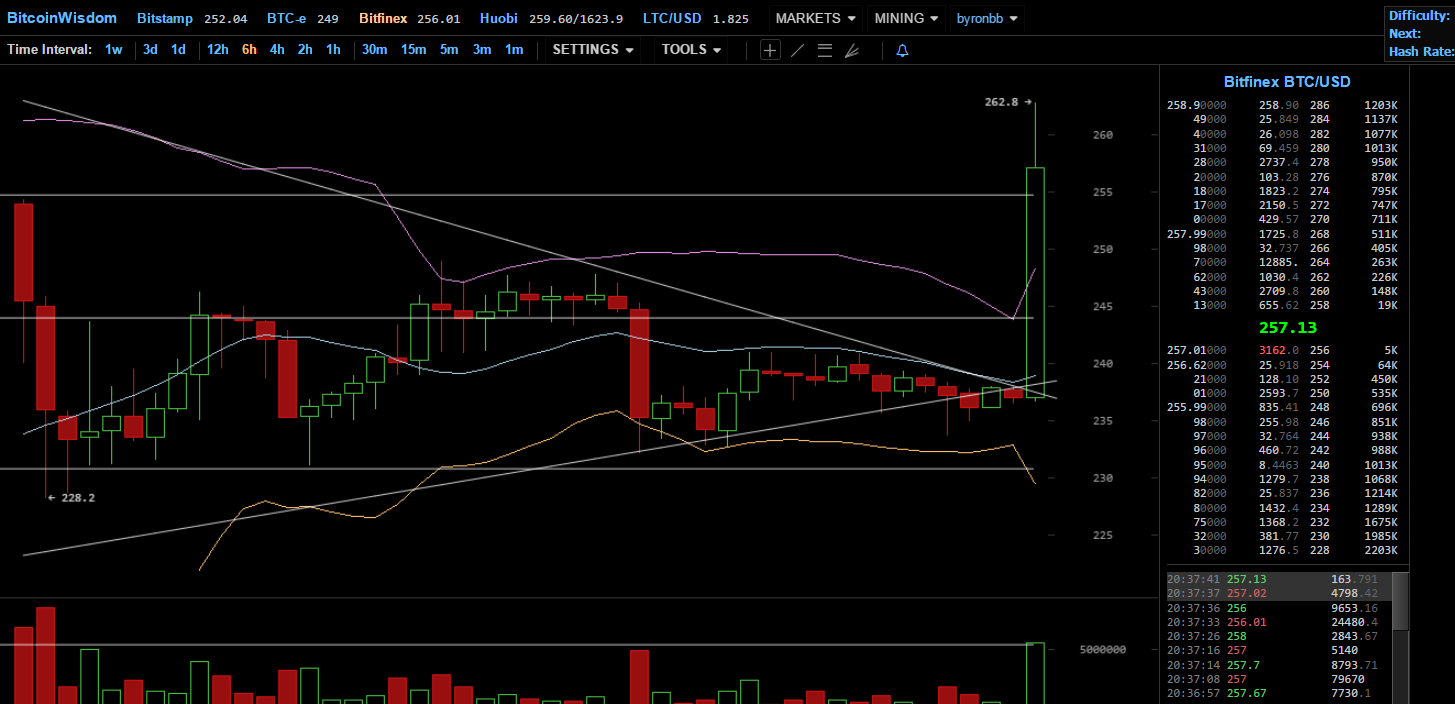Click the bid order amount 3162.0
The image size is (1455, 704).
pos(1279,350)
